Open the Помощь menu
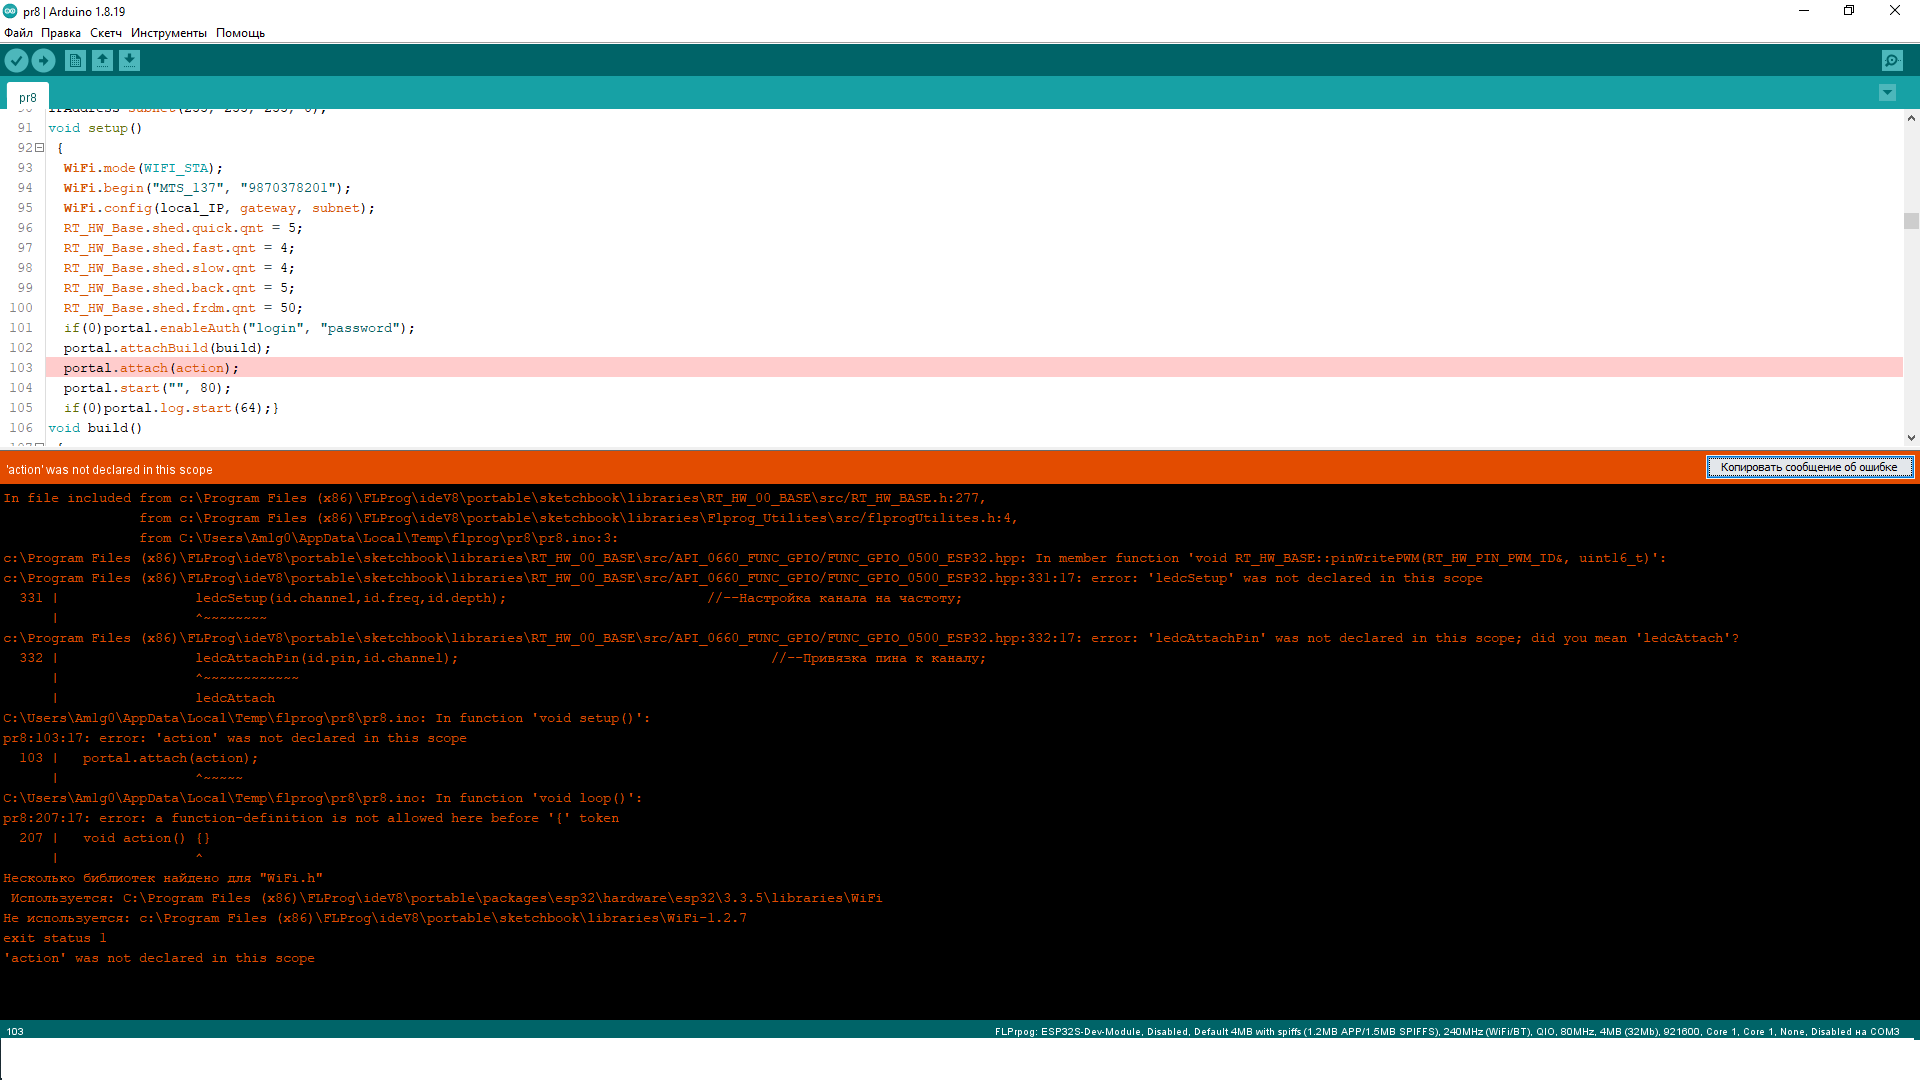Viewport: 1920px width, 1080px height. [x=240, y=33]
